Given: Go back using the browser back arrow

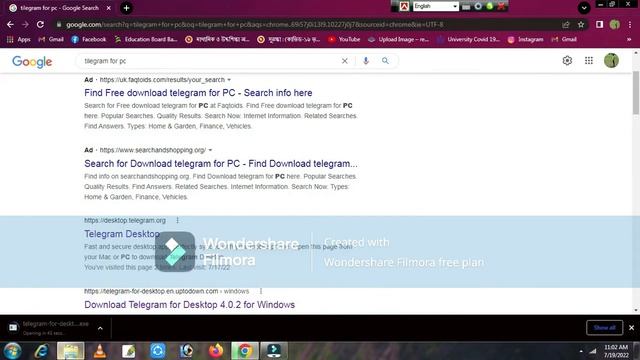Looking at the screenshot, I should tap(10, 24).
